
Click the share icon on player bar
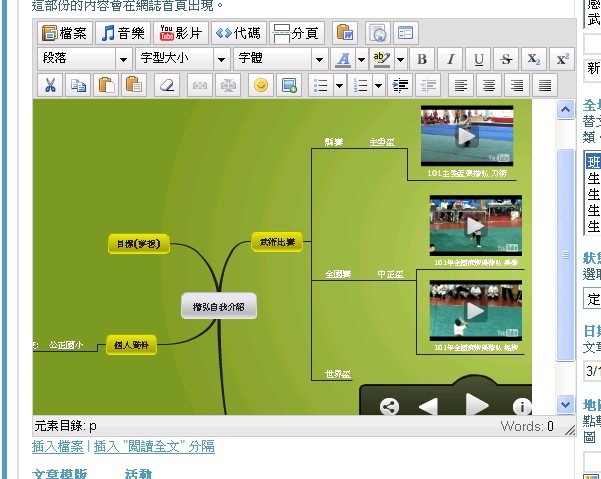pos(389,406)
